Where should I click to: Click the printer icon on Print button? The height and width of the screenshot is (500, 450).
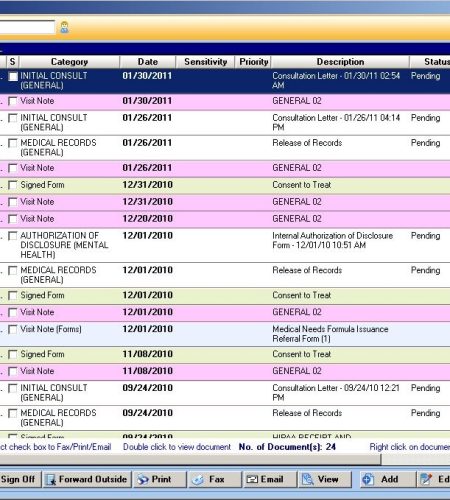[x=143, y=480]
